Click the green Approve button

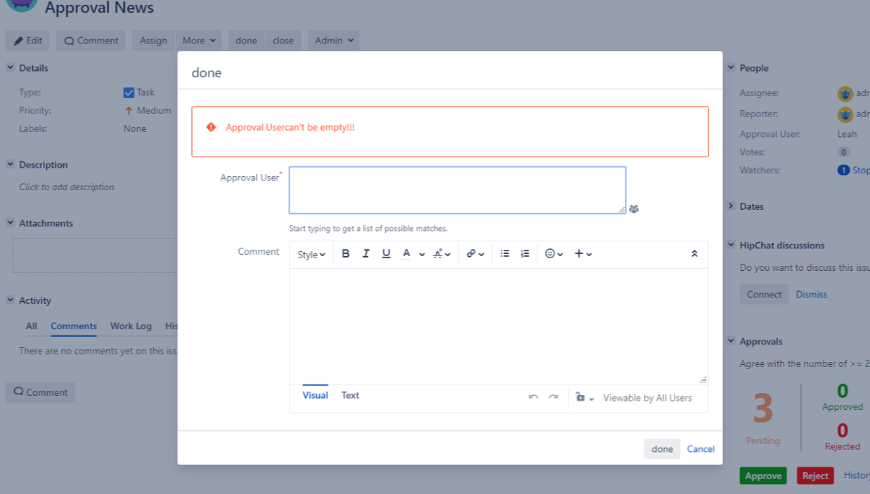point(763,476)
